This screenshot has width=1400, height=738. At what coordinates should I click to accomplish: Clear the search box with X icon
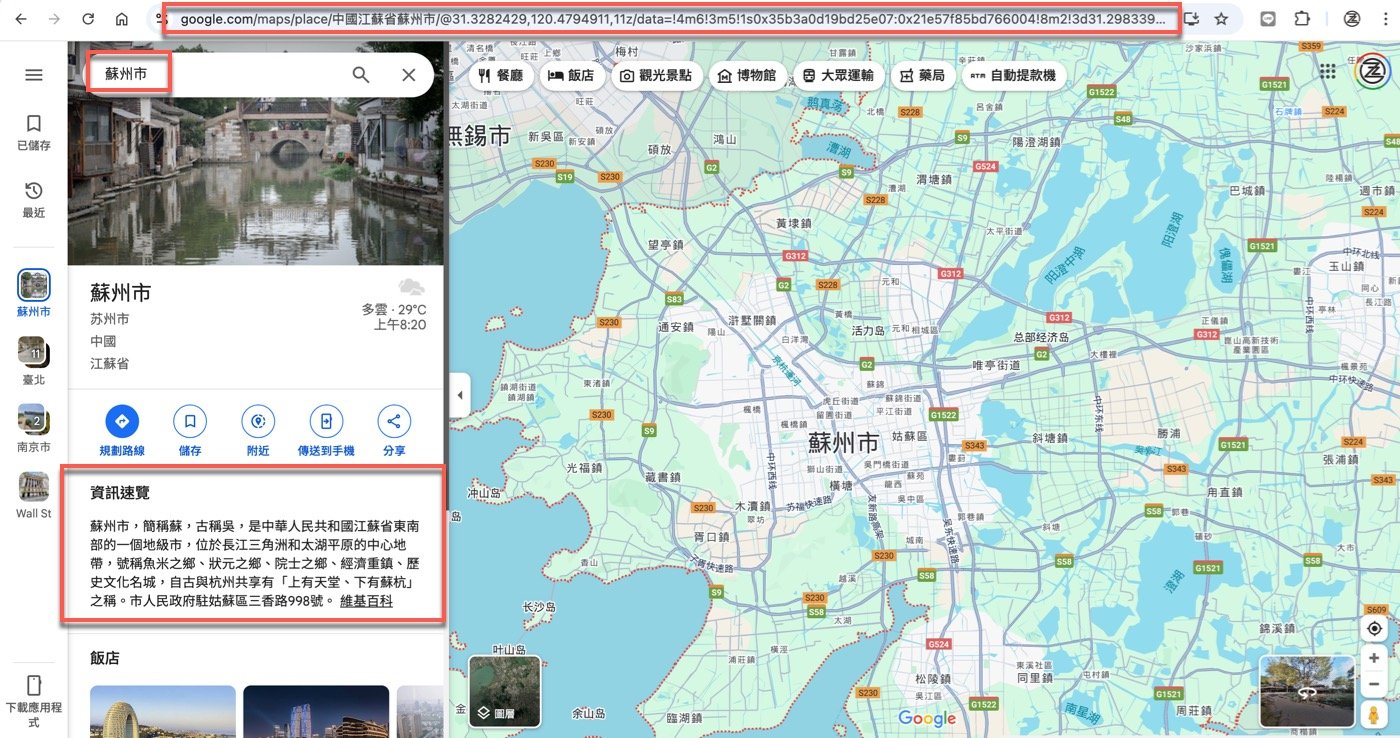point(408,75)
